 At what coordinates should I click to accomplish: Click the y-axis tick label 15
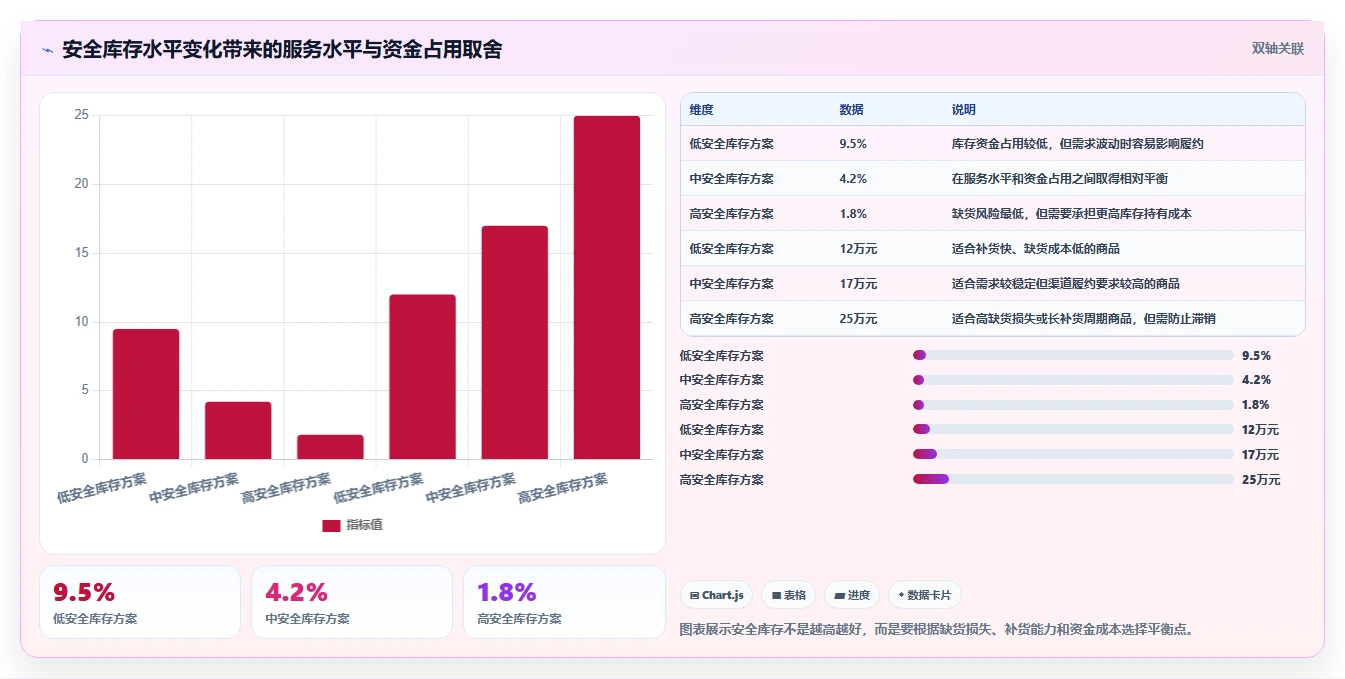pos(82,253)
